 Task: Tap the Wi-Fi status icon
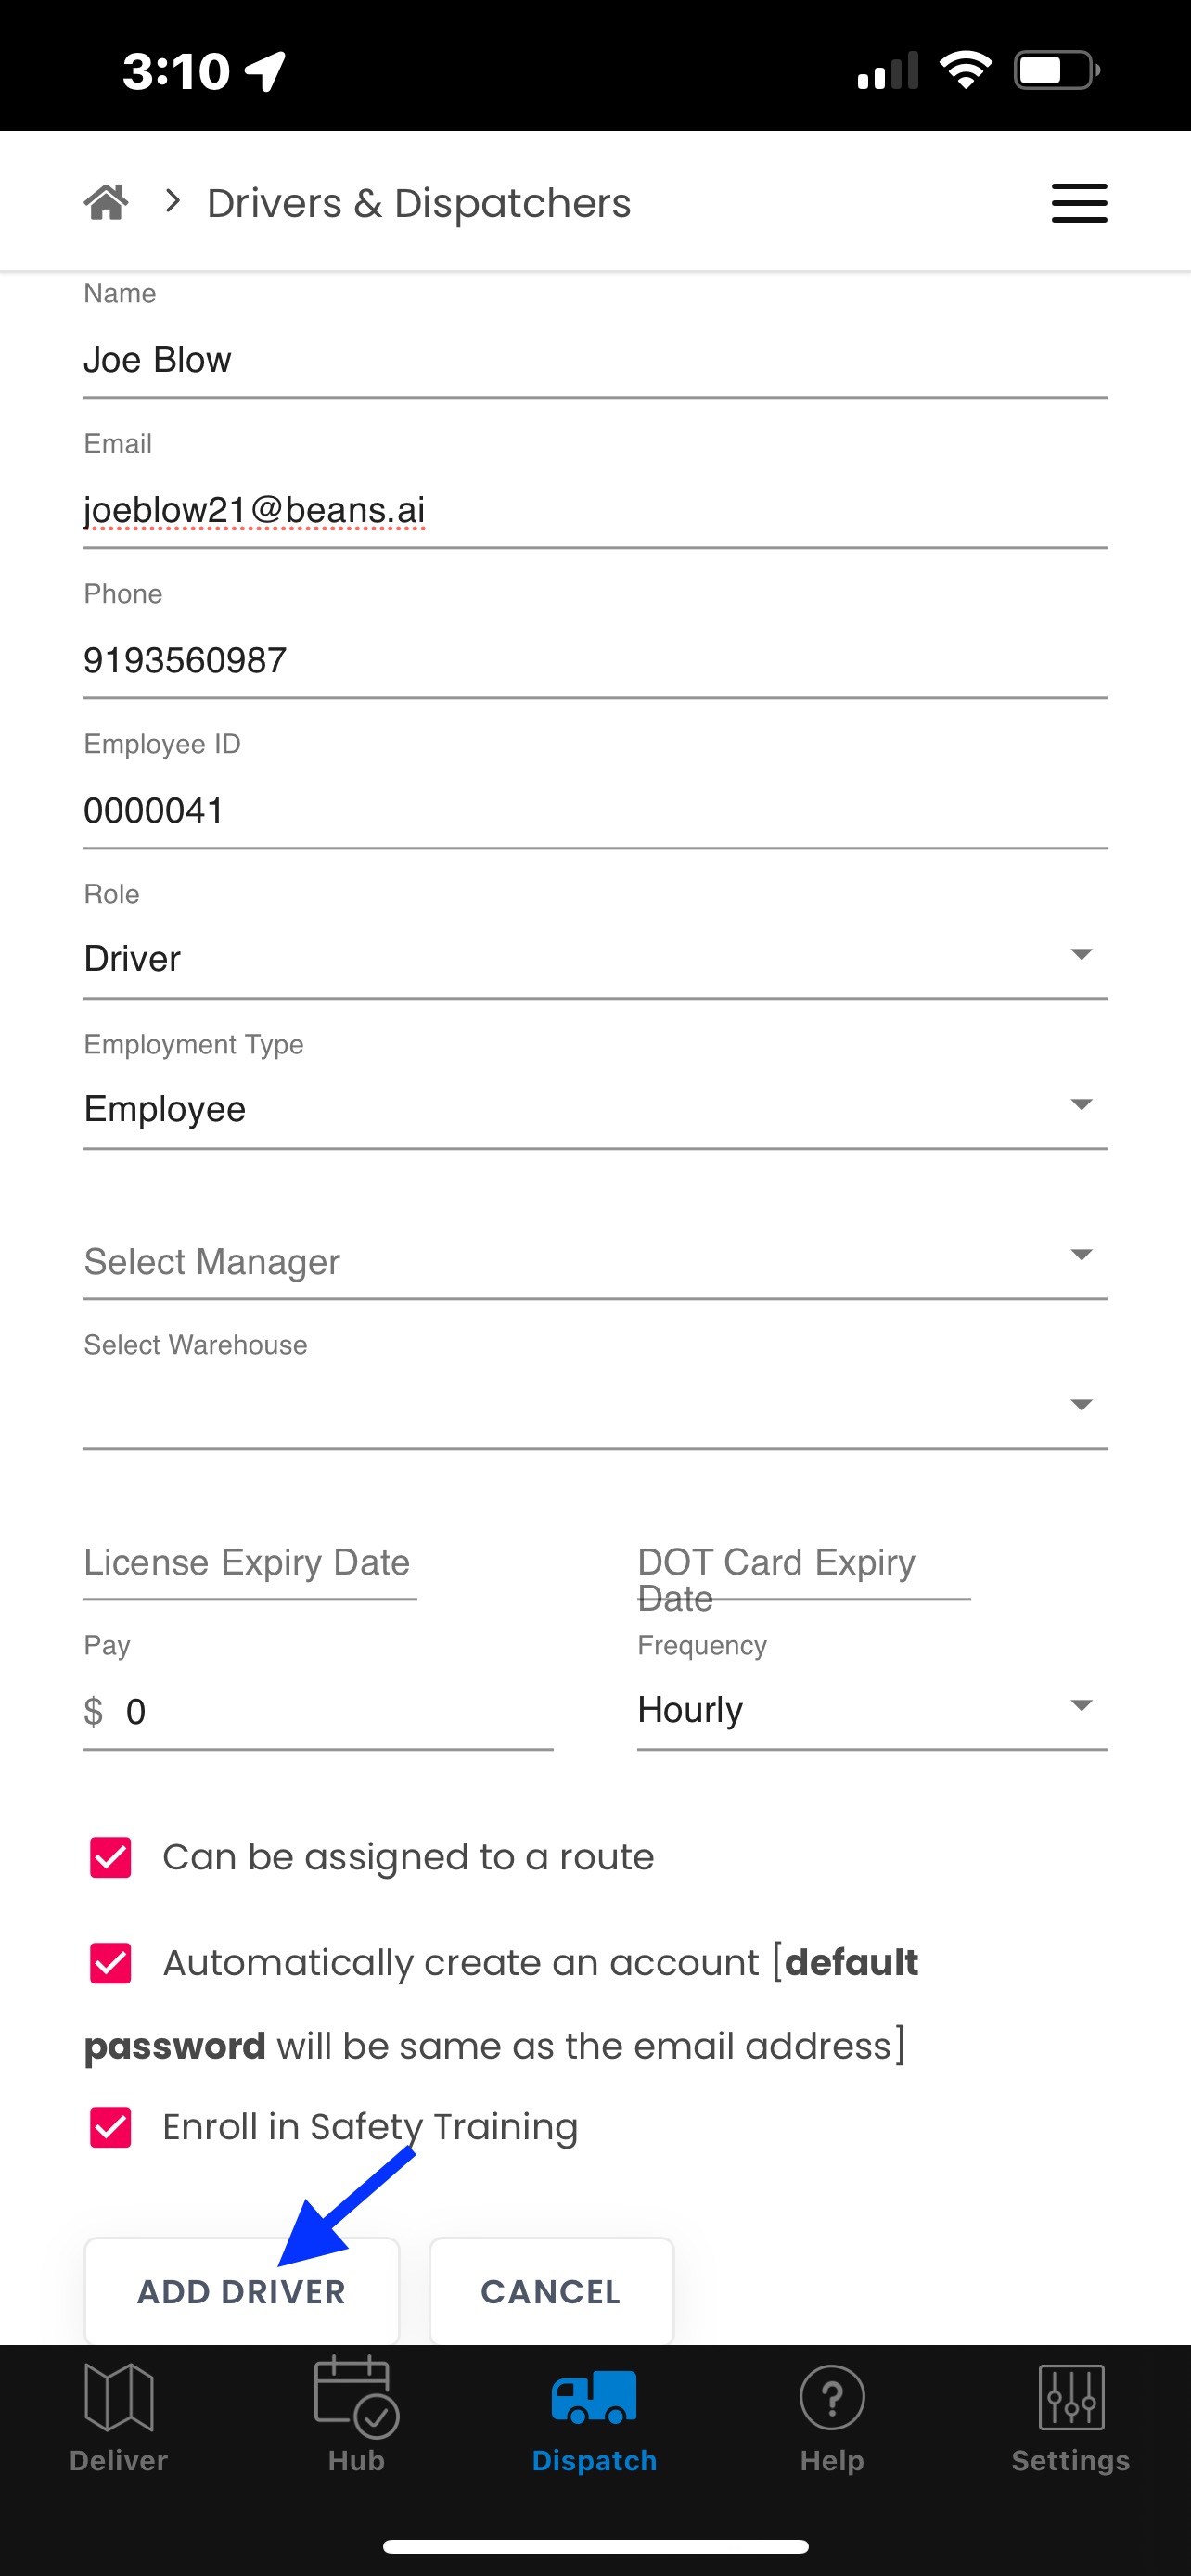(x=965, y=70)
